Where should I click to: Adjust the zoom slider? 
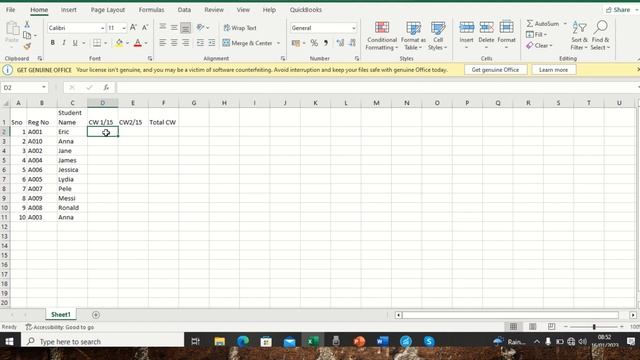(x=594, y=327)
